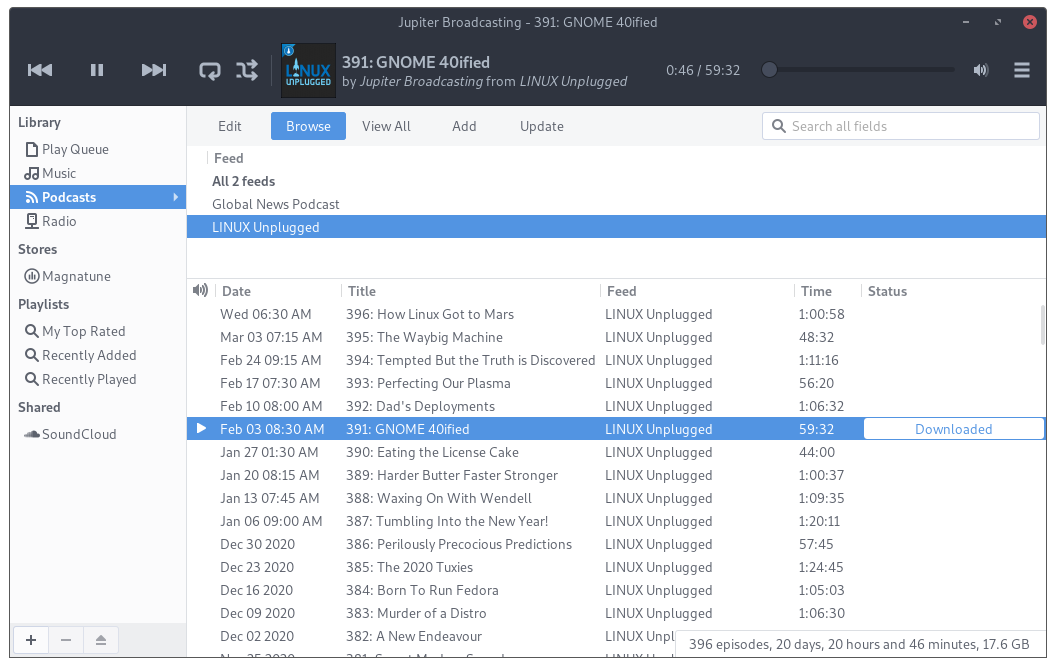Image resolution: width=1056 pixels, height=667 pixels.
Task: Click the Search all fields box
Action: point(900,126)
